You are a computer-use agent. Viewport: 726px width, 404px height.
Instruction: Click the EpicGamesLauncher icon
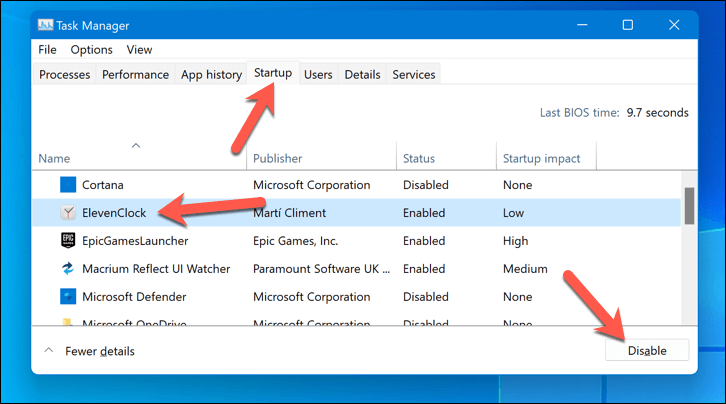[67, 240]
